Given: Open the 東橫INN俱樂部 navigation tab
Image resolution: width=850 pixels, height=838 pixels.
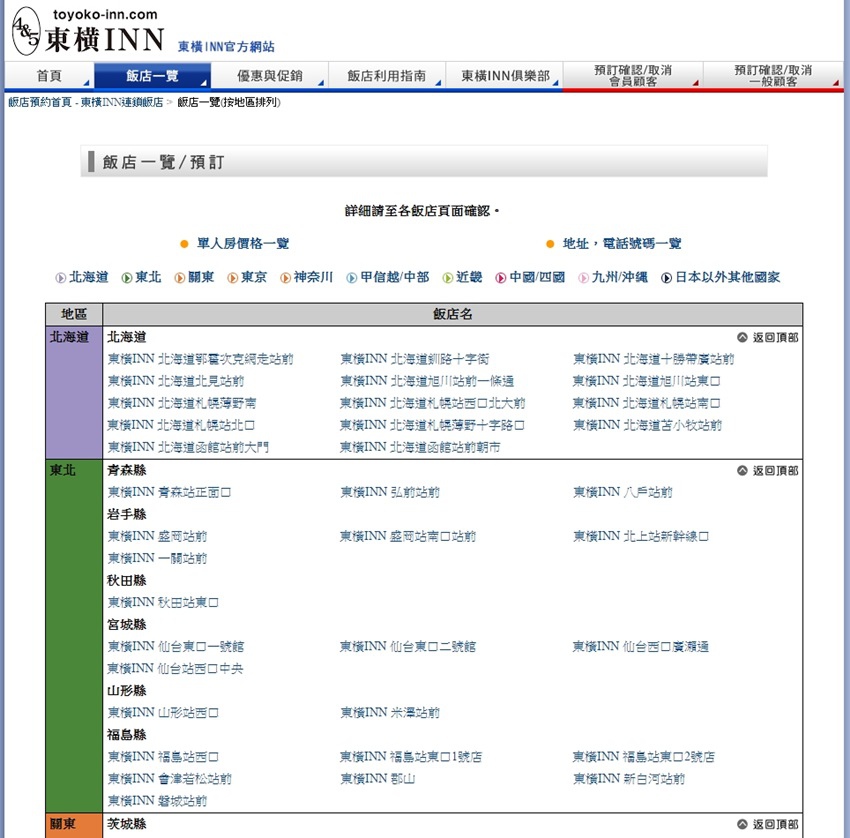Looking at the screenshot, I should tap(505, 75).
